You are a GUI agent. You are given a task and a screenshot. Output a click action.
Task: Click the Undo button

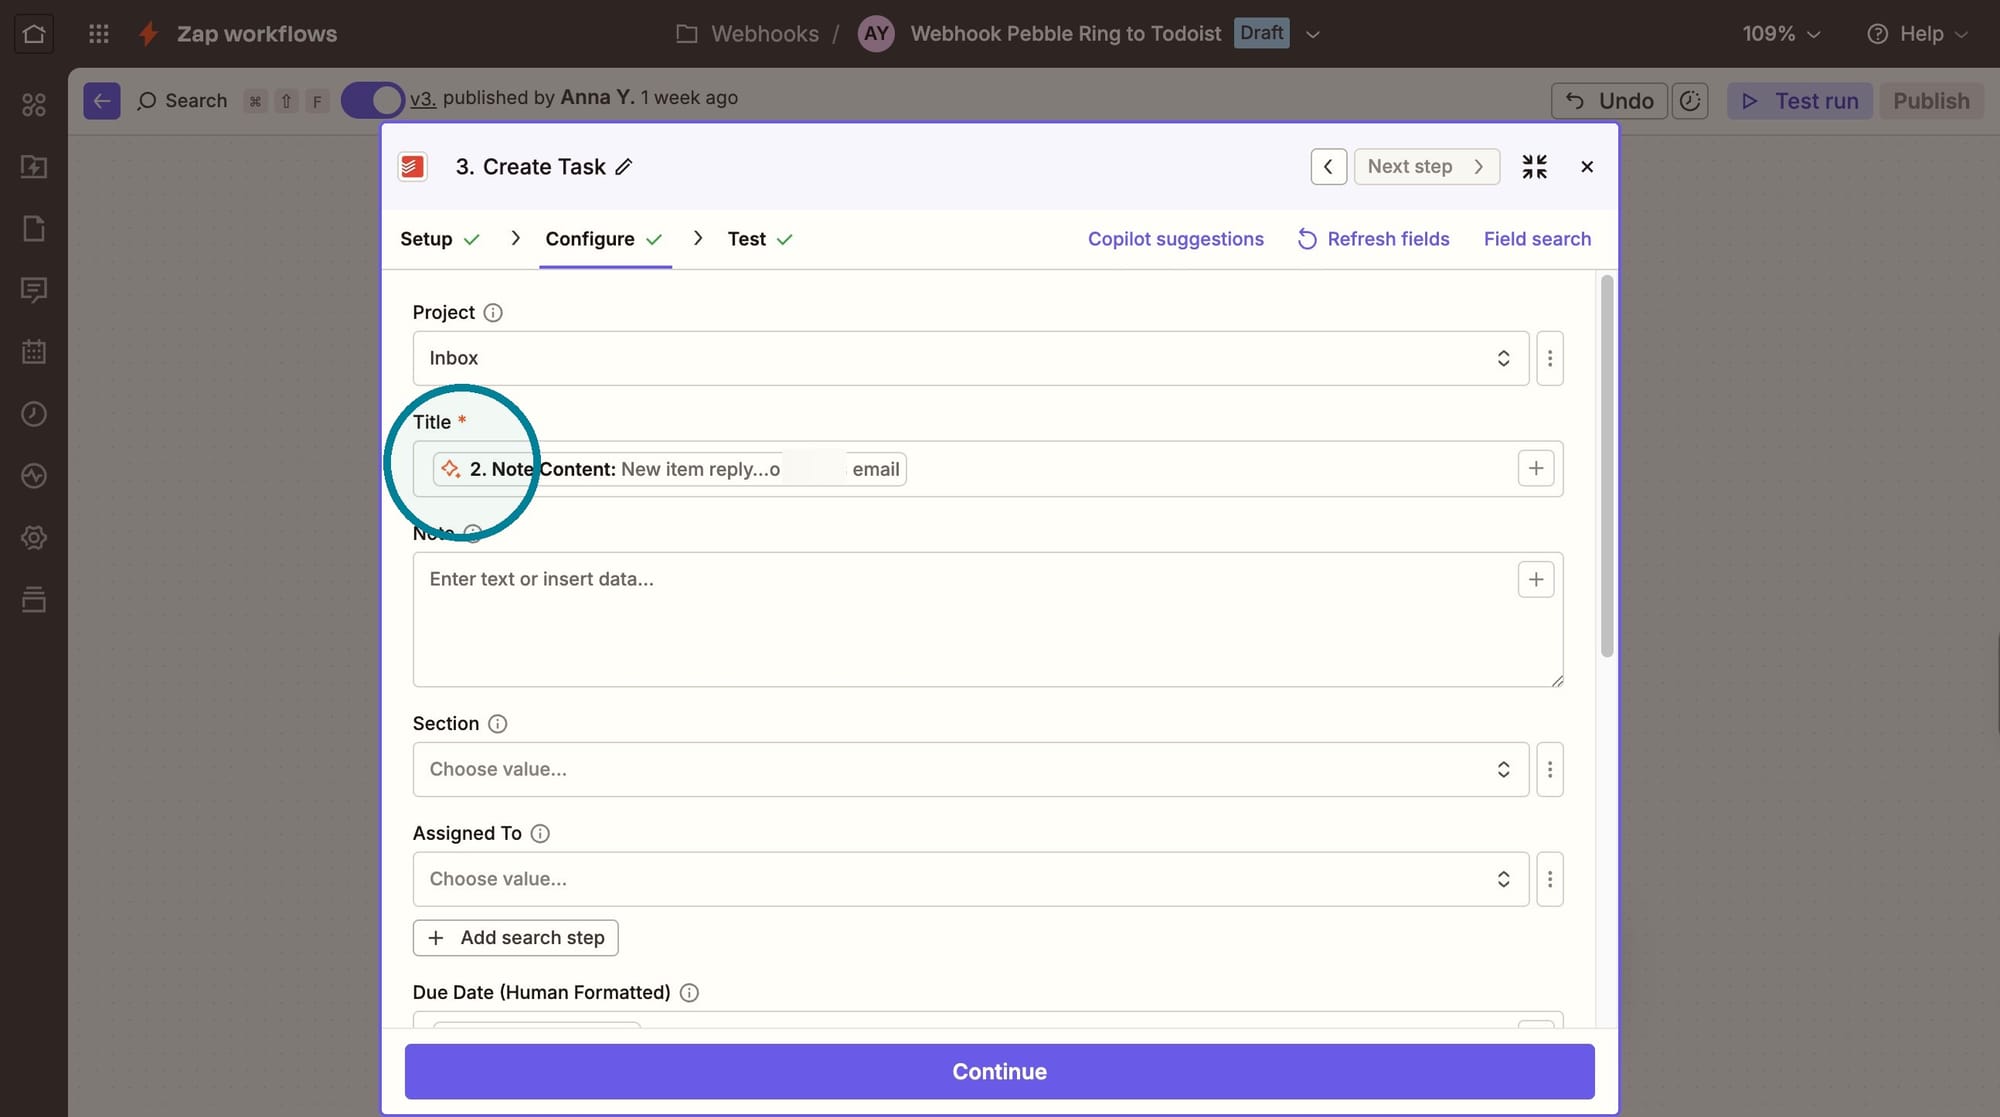(x=1609, y=101)
